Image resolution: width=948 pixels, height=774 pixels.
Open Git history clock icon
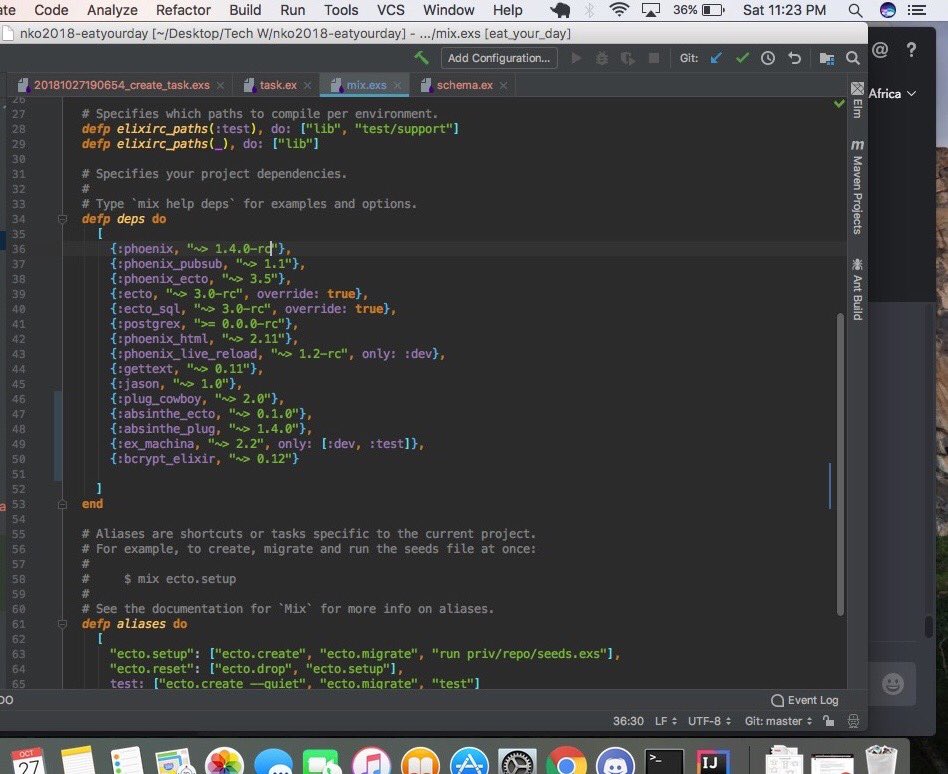768,58
